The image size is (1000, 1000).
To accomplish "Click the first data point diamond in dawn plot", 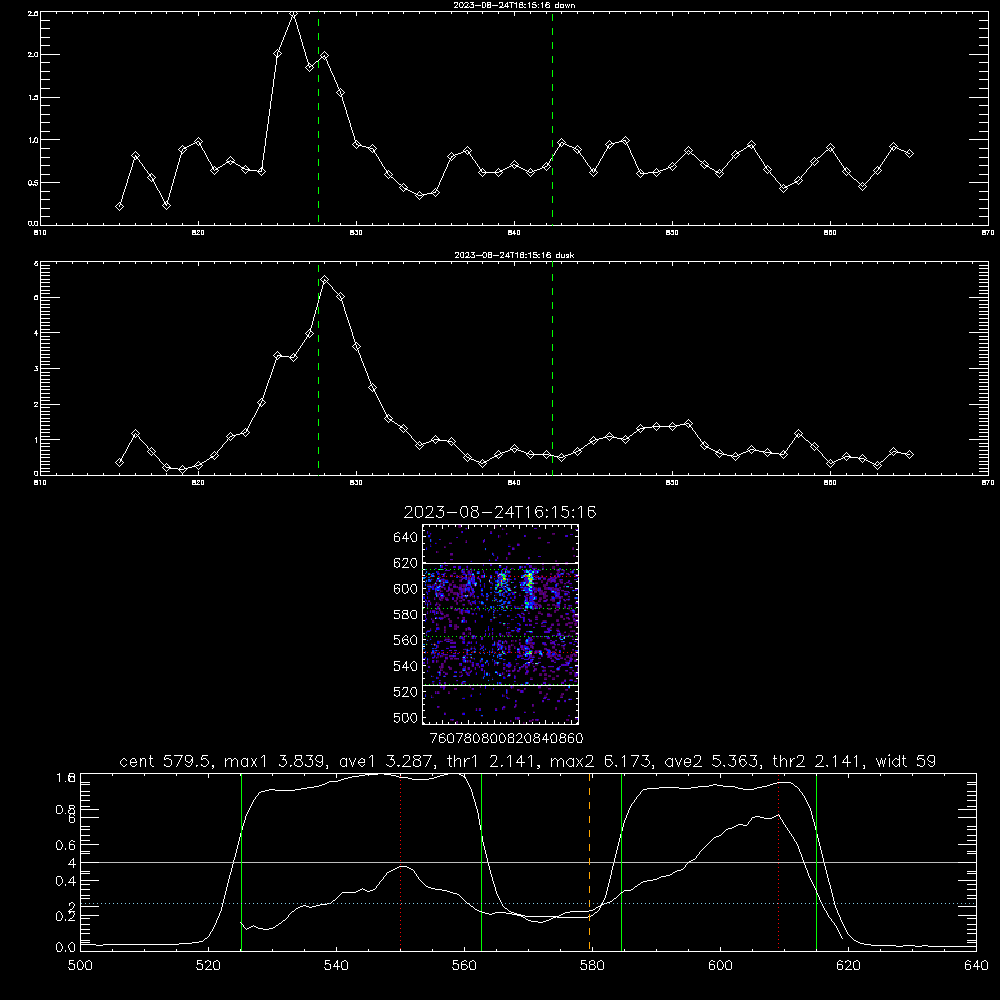I will pos(119,206).
